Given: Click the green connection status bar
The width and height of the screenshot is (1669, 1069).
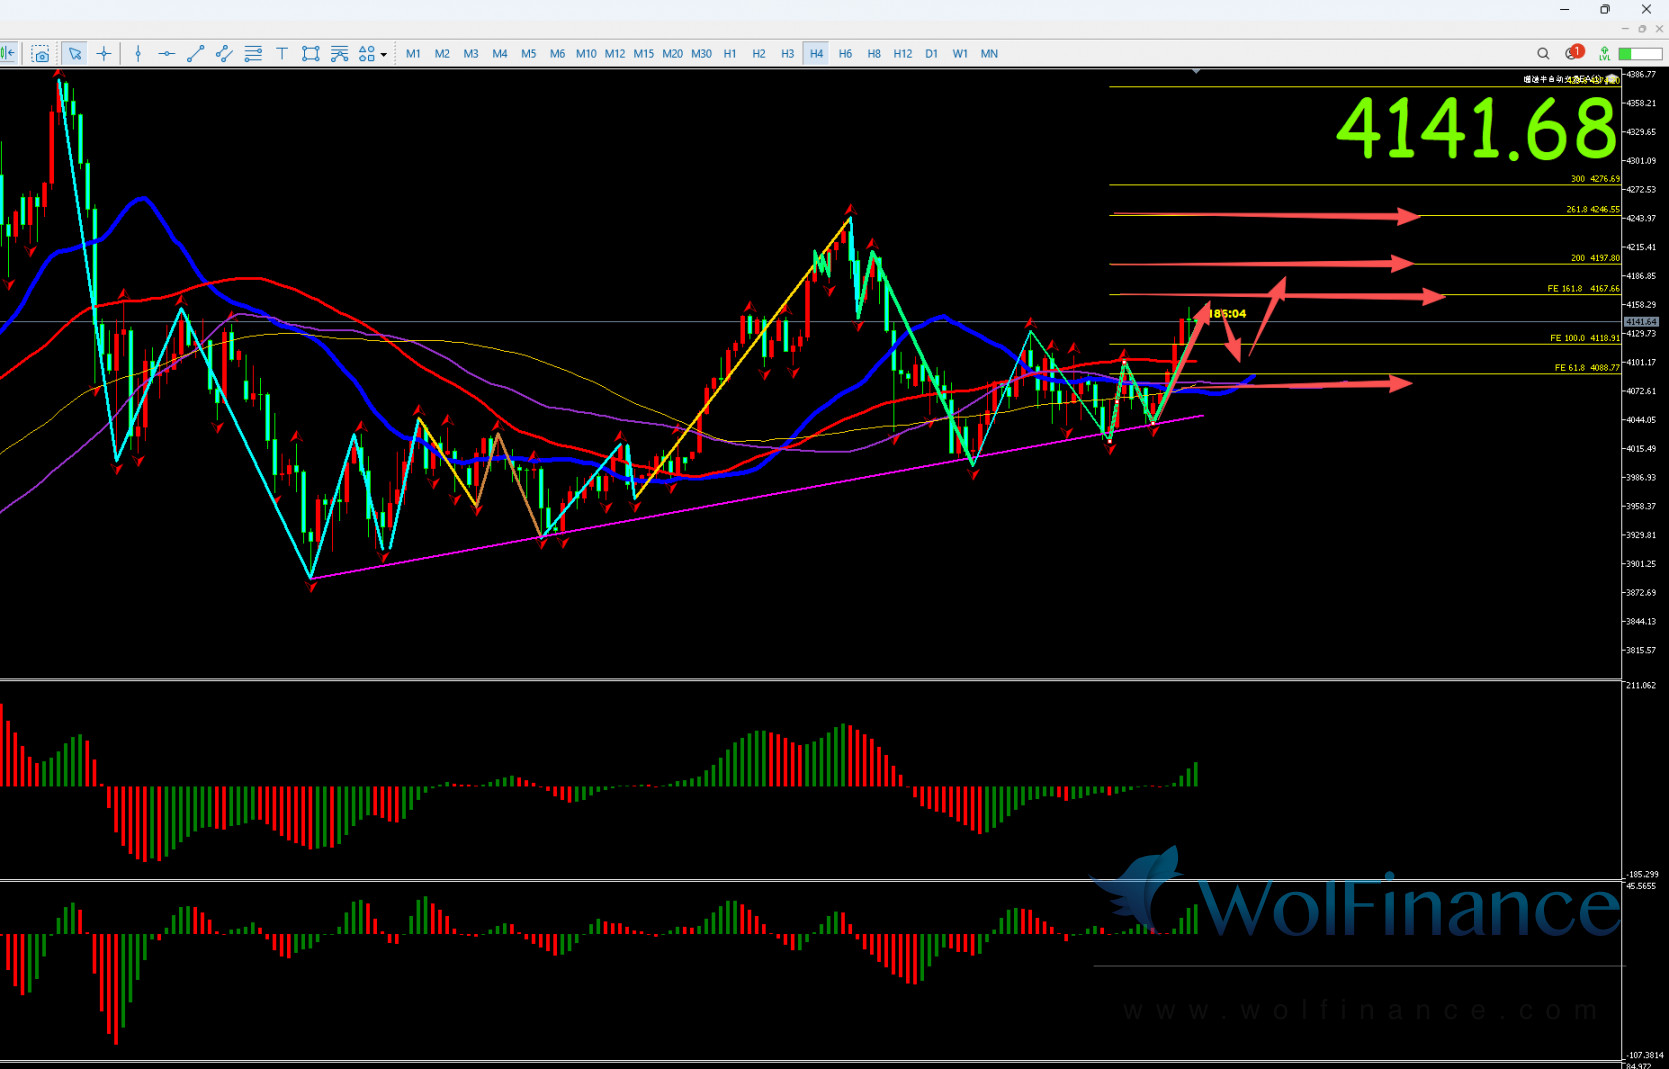Looking at the screenshot, I should (1640, 54).
